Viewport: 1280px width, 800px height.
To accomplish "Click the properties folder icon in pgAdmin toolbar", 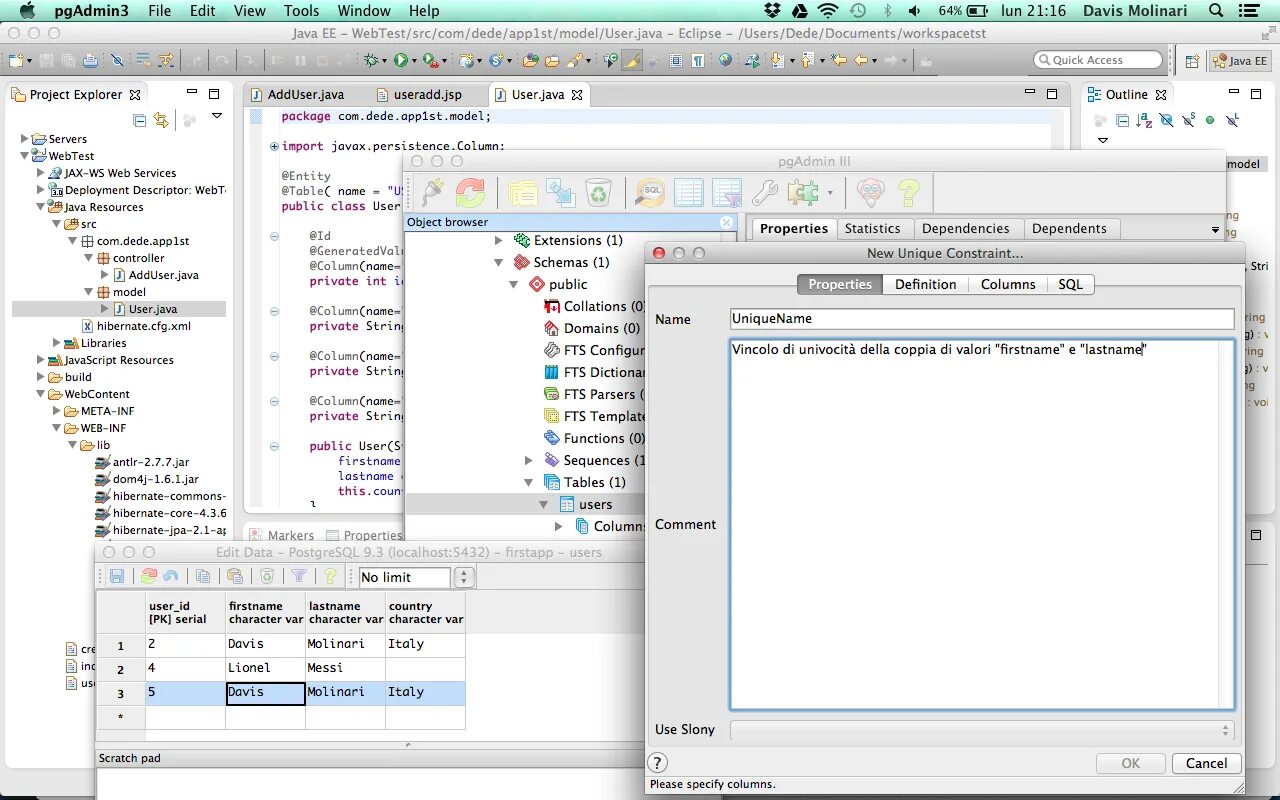I will 522,192.
